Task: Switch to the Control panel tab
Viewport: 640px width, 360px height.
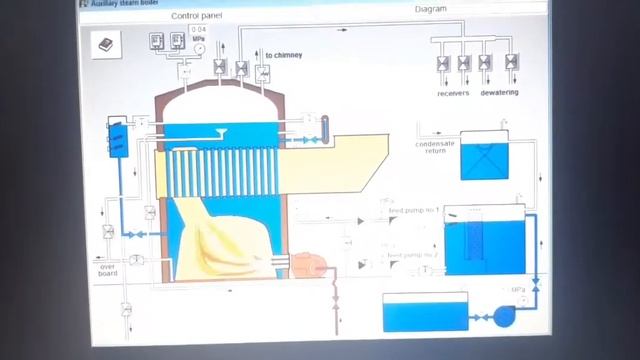Action: click(x=197, y=16)
